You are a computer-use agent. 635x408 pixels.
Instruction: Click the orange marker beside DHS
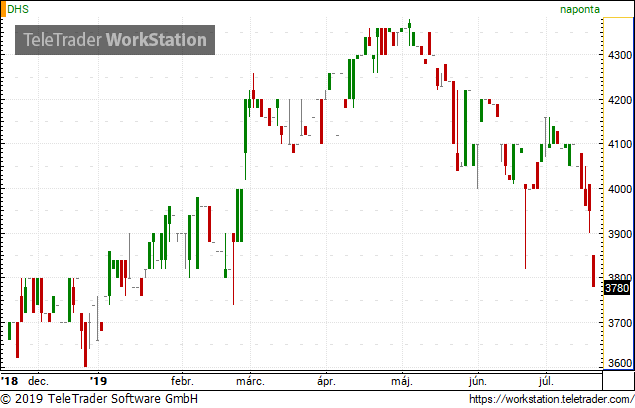[3, 9]
